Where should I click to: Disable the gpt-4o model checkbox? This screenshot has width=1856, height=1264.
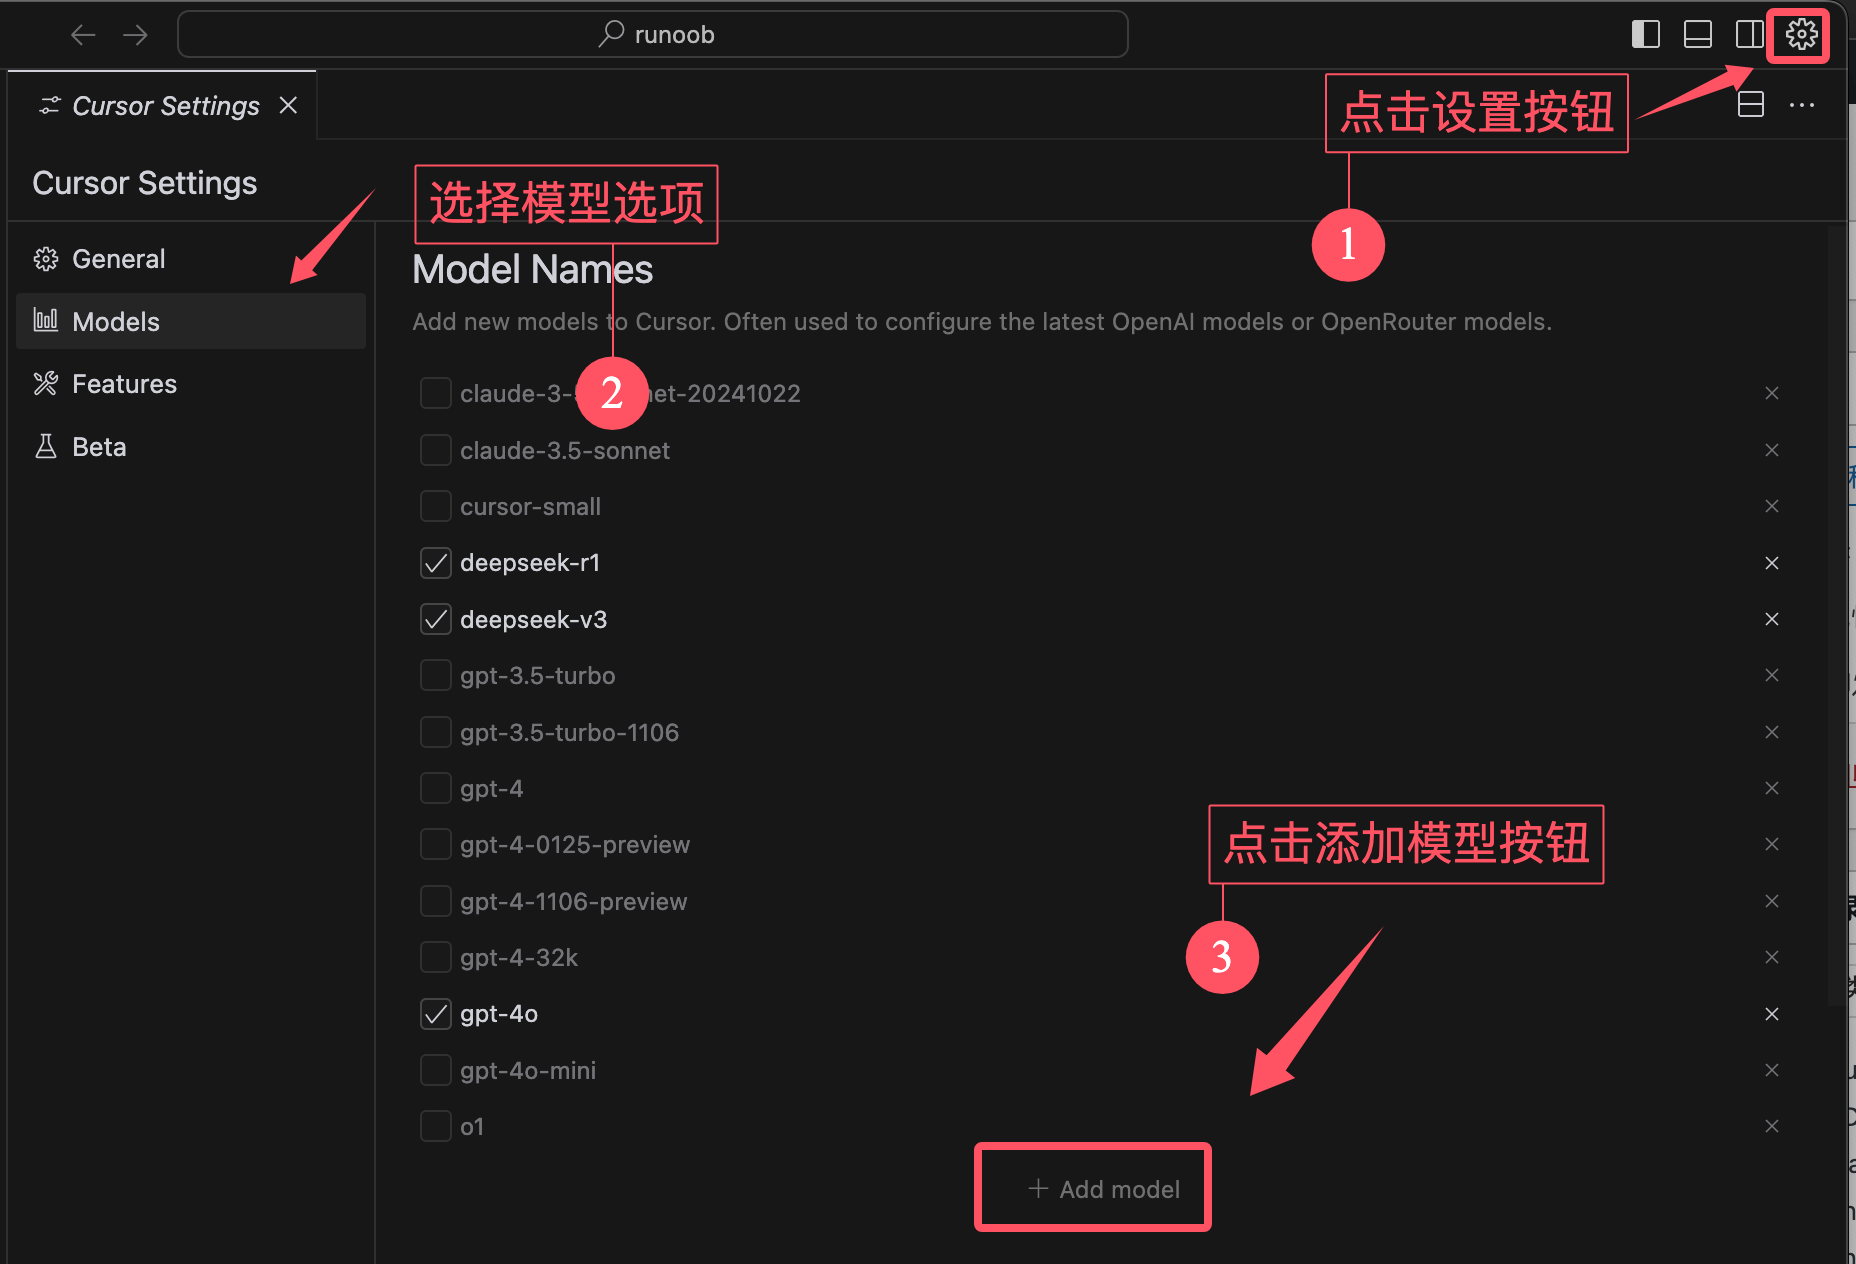coord(435,1014)
